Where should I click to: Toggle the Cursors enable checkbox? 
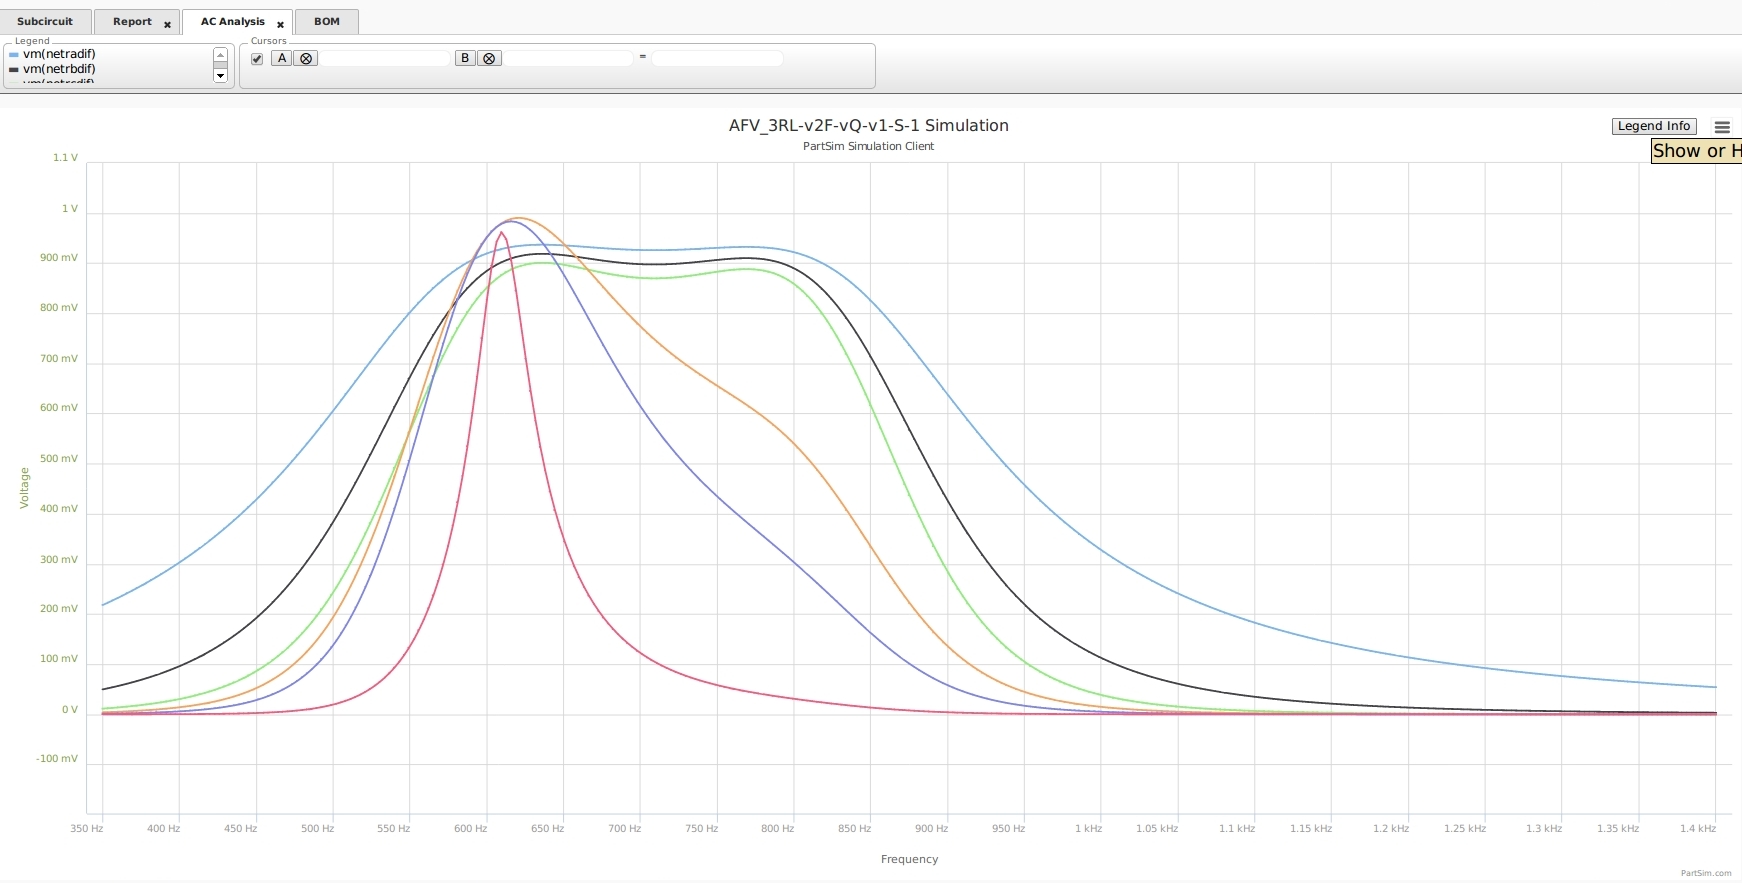[x=257, y=59]
